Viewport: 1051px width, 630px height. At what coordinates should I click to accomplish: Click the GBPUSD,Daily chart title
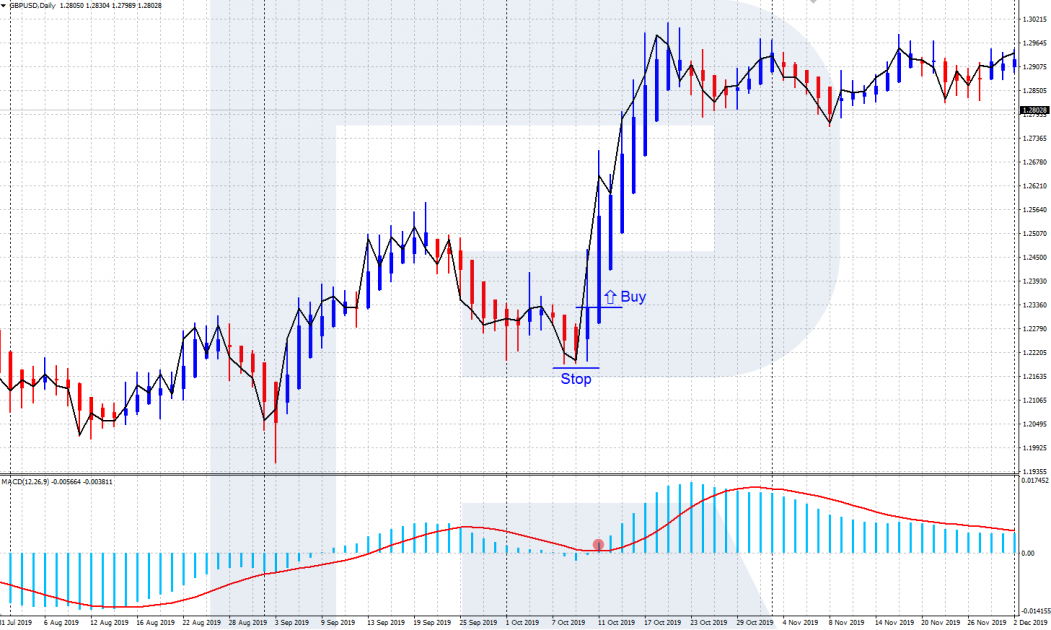[32, 7]
